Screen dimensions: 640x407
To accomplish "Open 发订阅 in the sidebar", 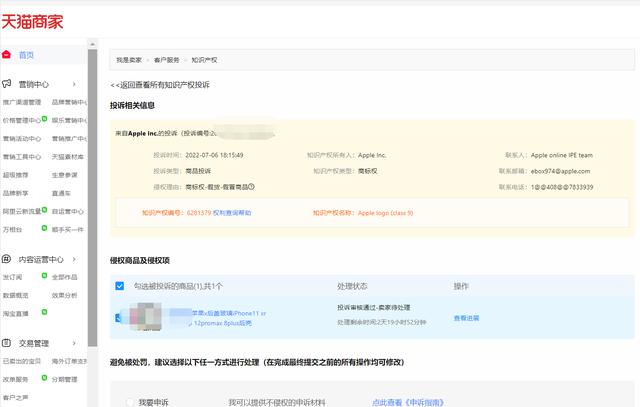I will tap(12, 277).
